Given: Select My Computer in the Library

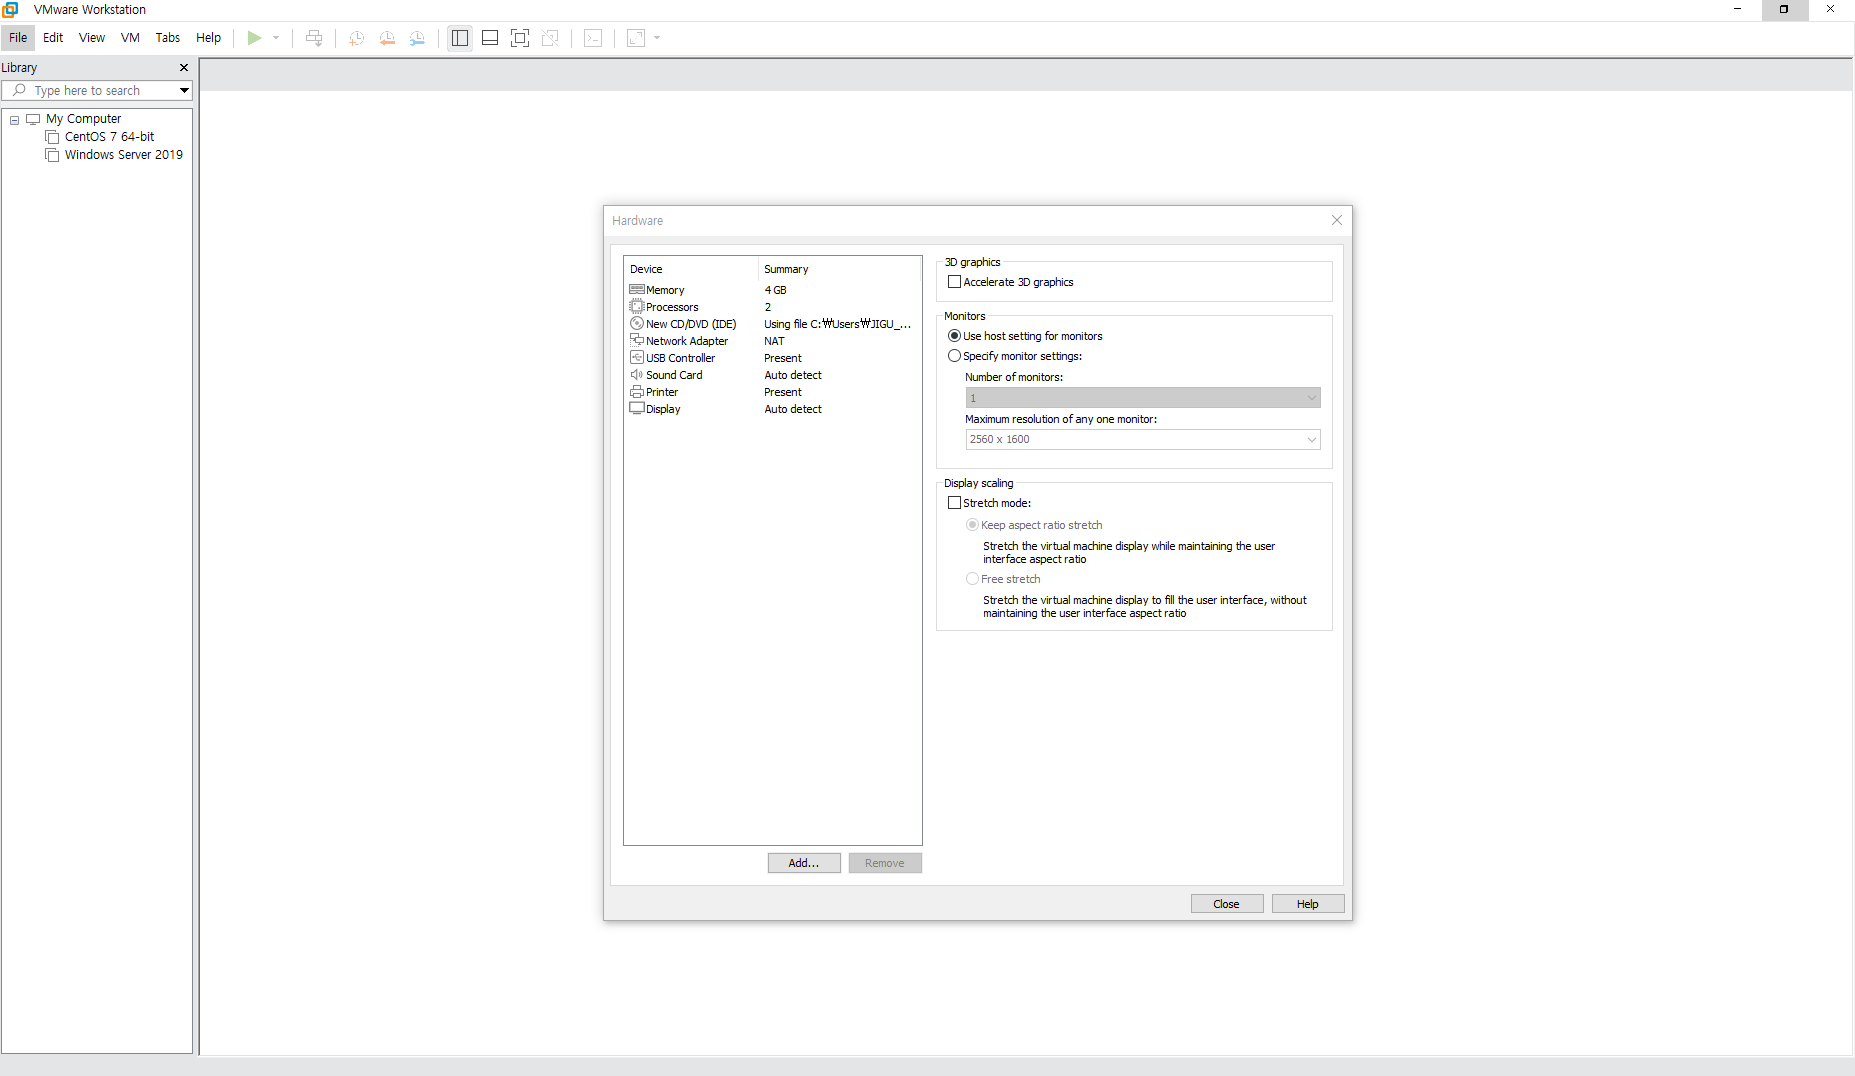Looking at the screenshot, I should pyautogui.click(x=83, y=119).
